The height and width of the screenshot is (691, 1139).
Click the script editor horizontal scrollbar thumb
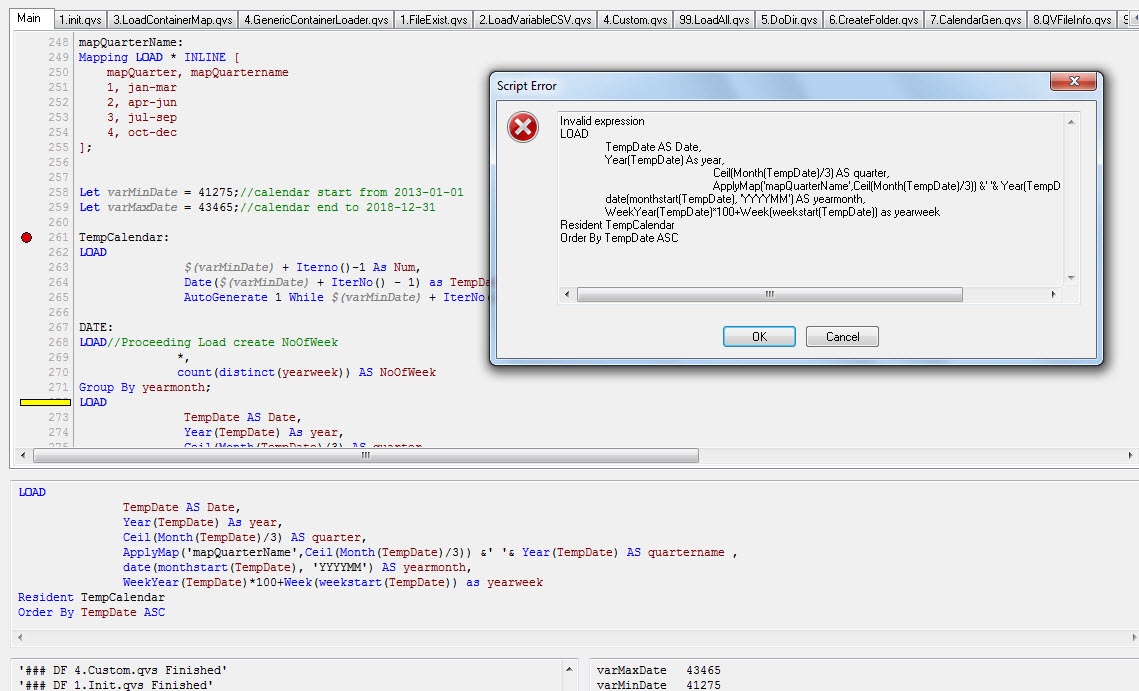point(365,456)
